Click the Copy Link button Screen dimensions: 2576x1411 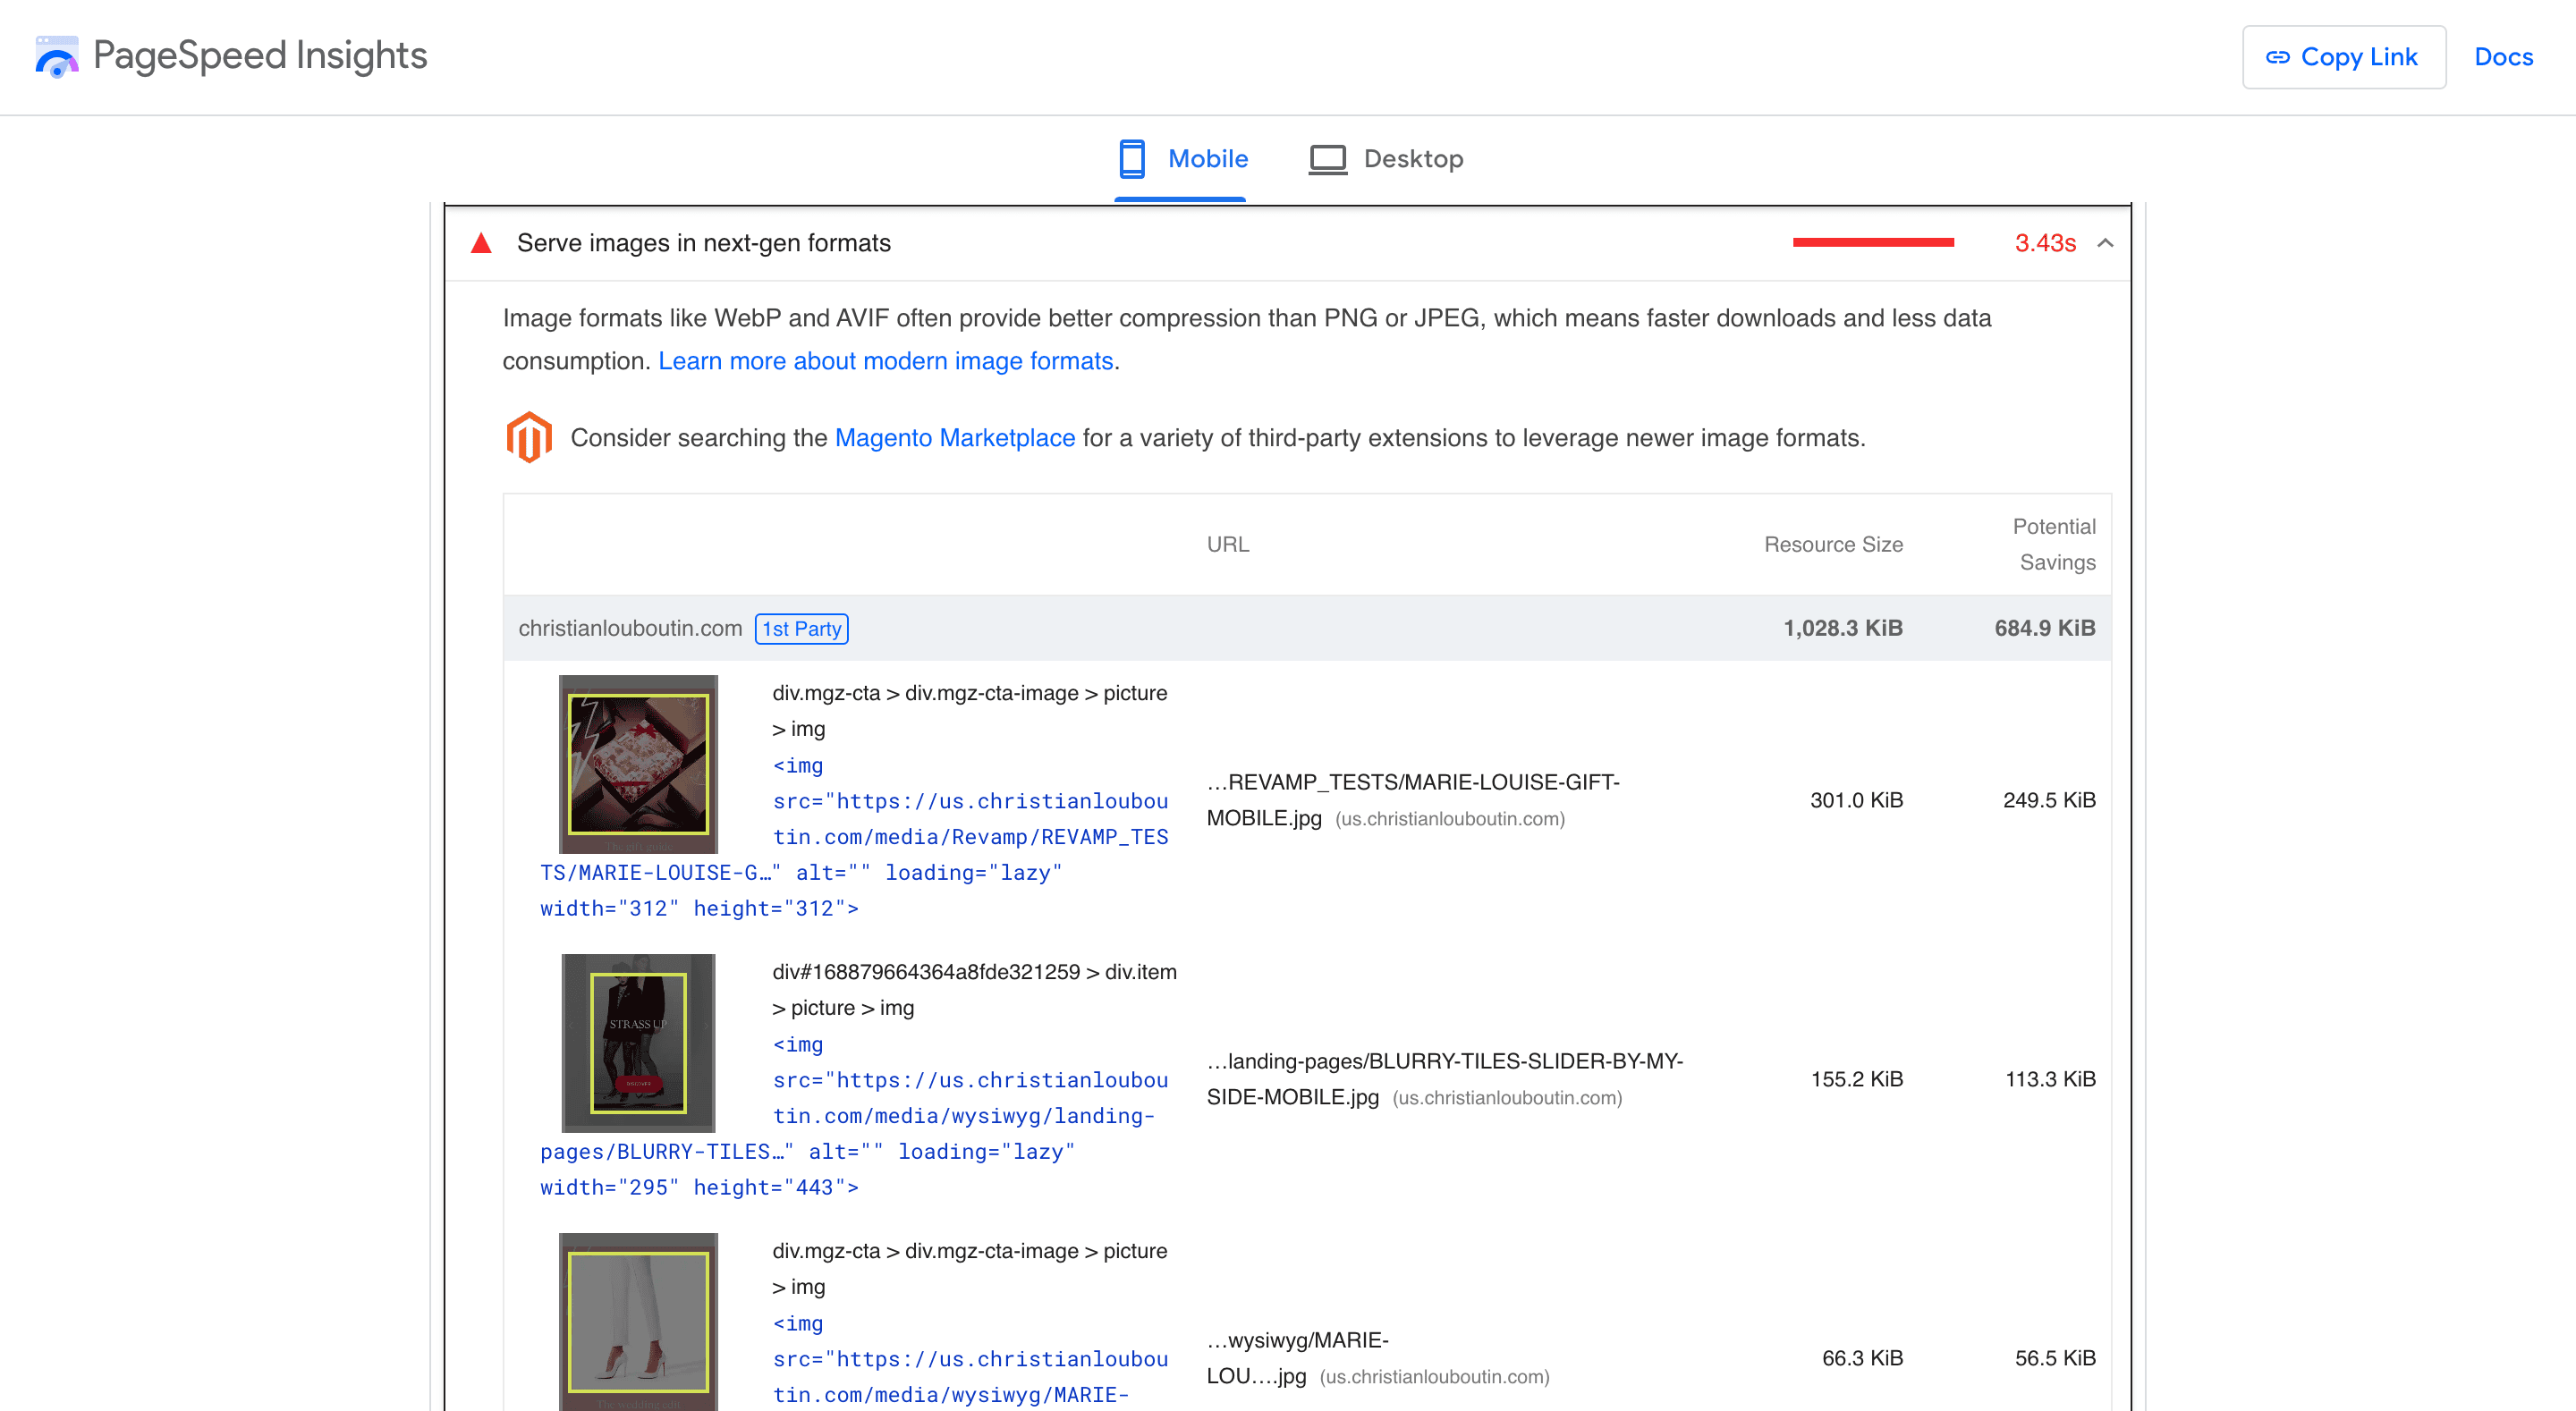2344,57
